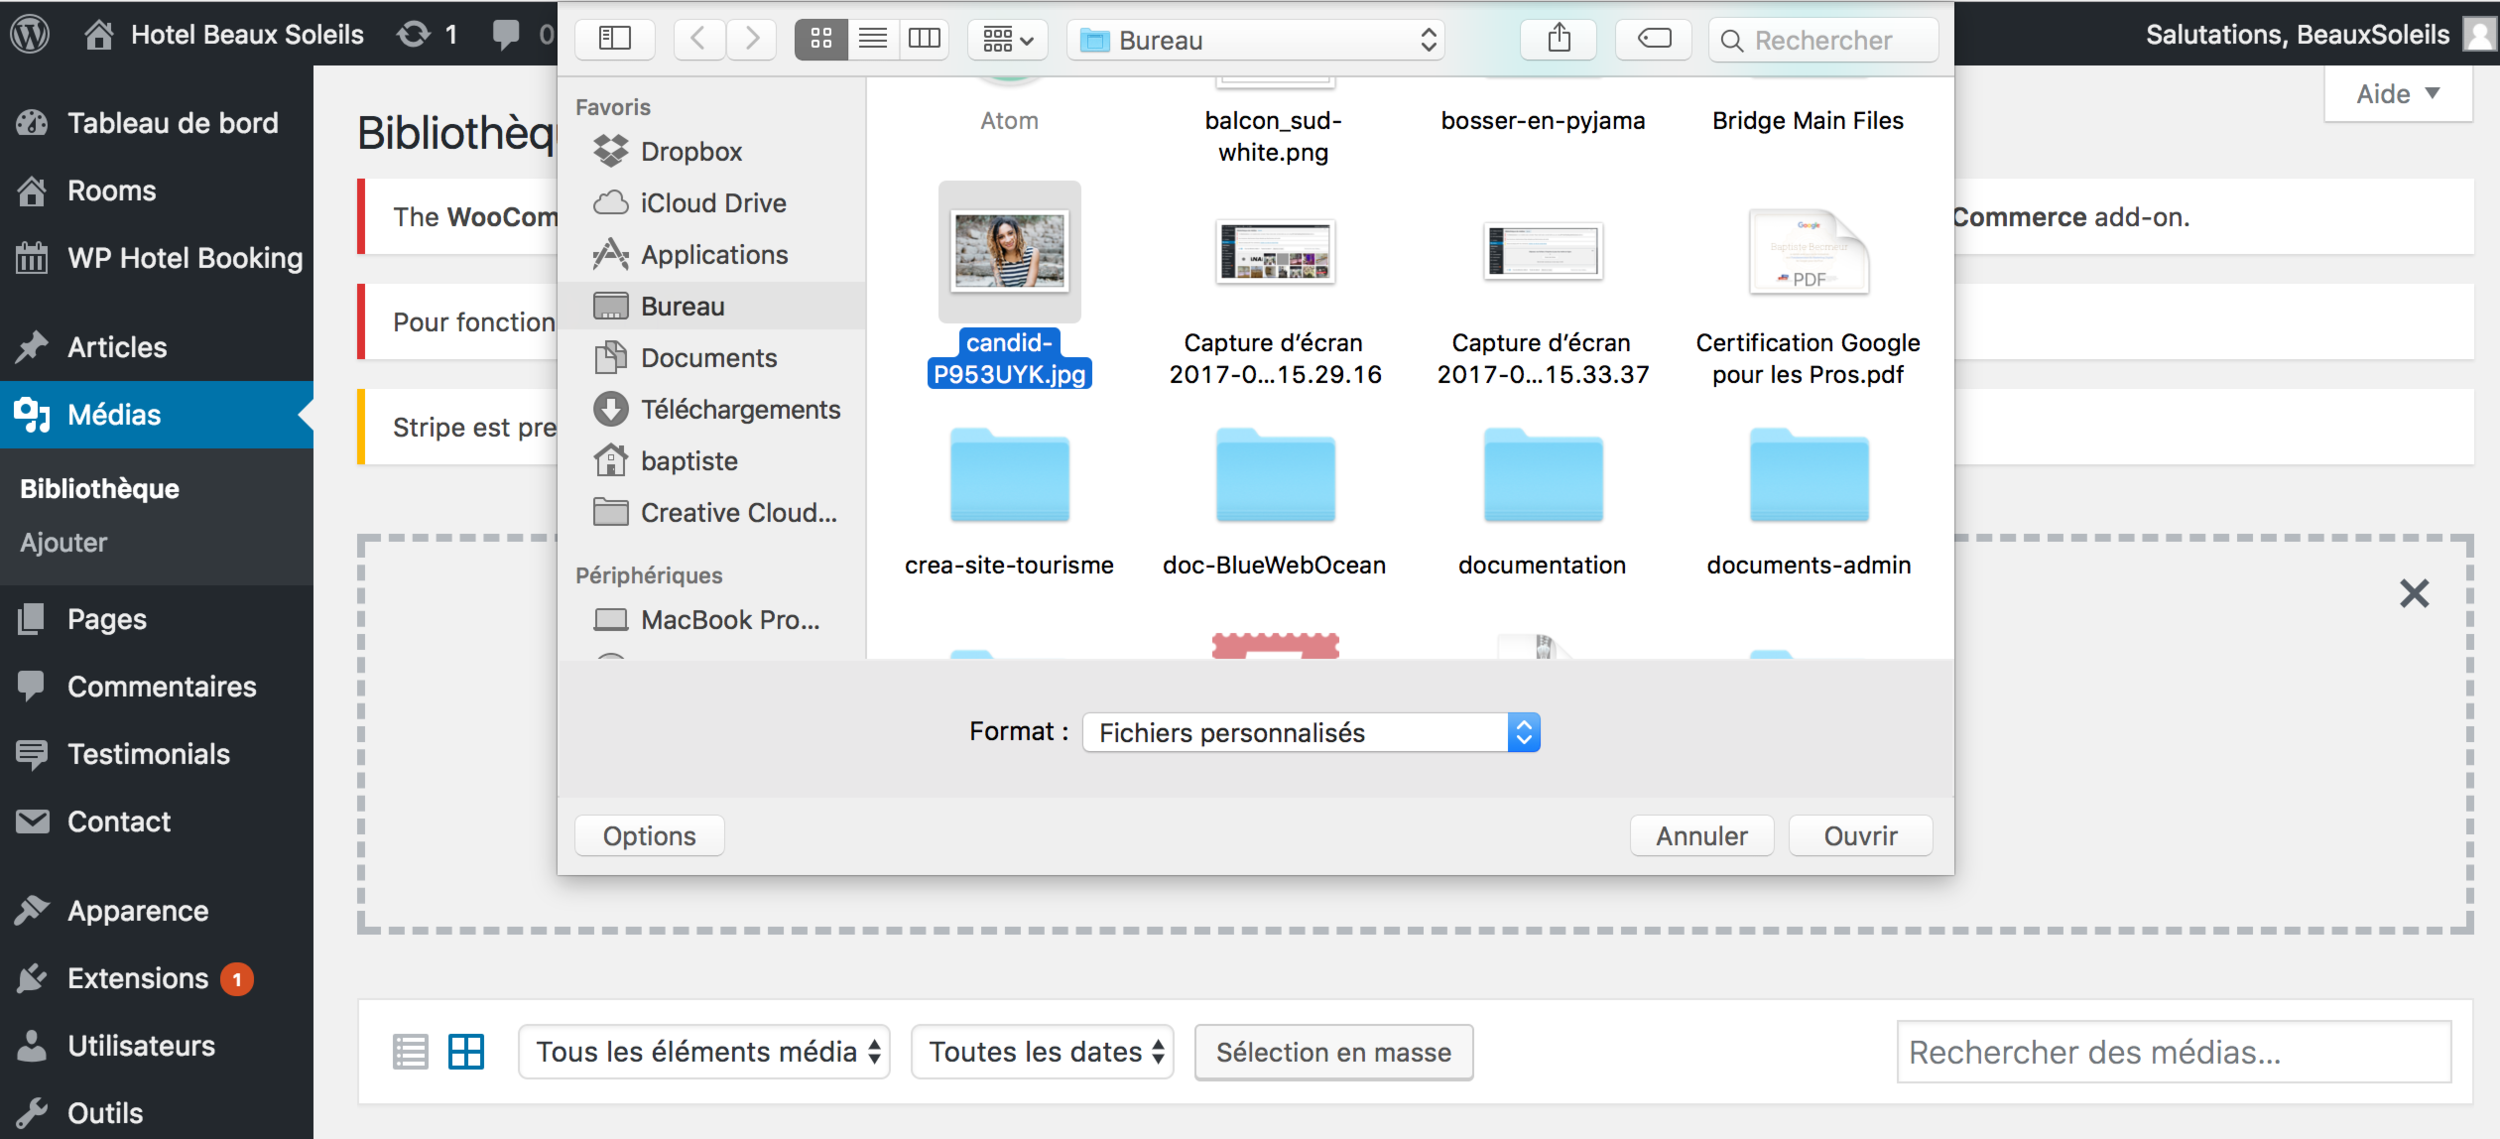2500x1139 pixels.
Task: Open the Apparence menu item
Action: (137, 911)
